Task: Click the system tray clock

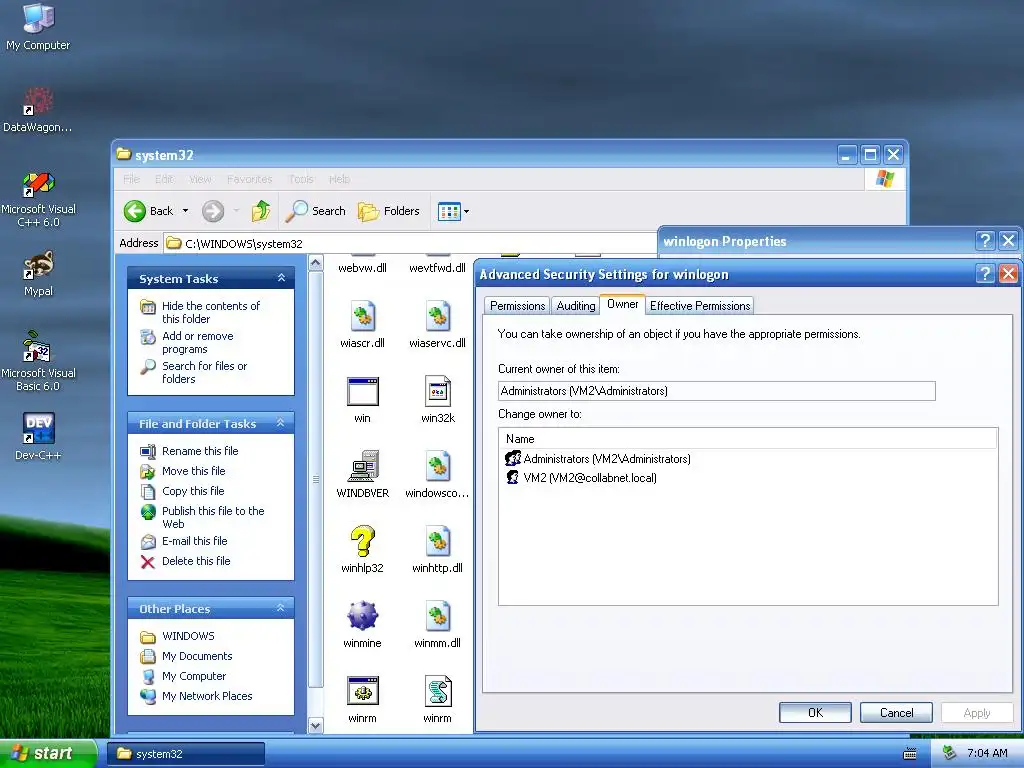Action: [987, 753]
